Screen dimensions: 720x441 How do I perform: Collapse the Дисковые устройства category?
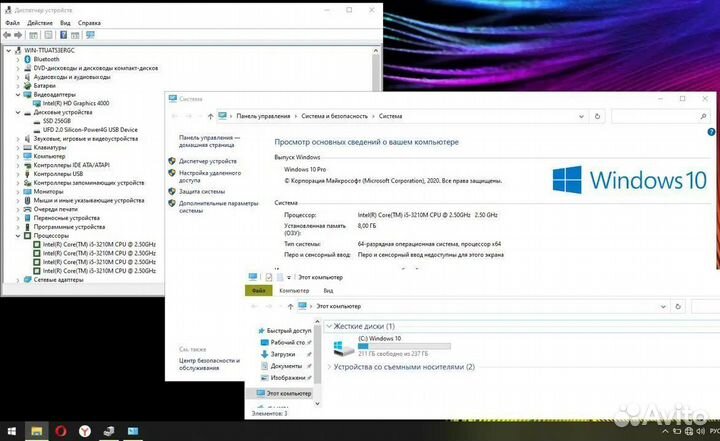point(18,112)
